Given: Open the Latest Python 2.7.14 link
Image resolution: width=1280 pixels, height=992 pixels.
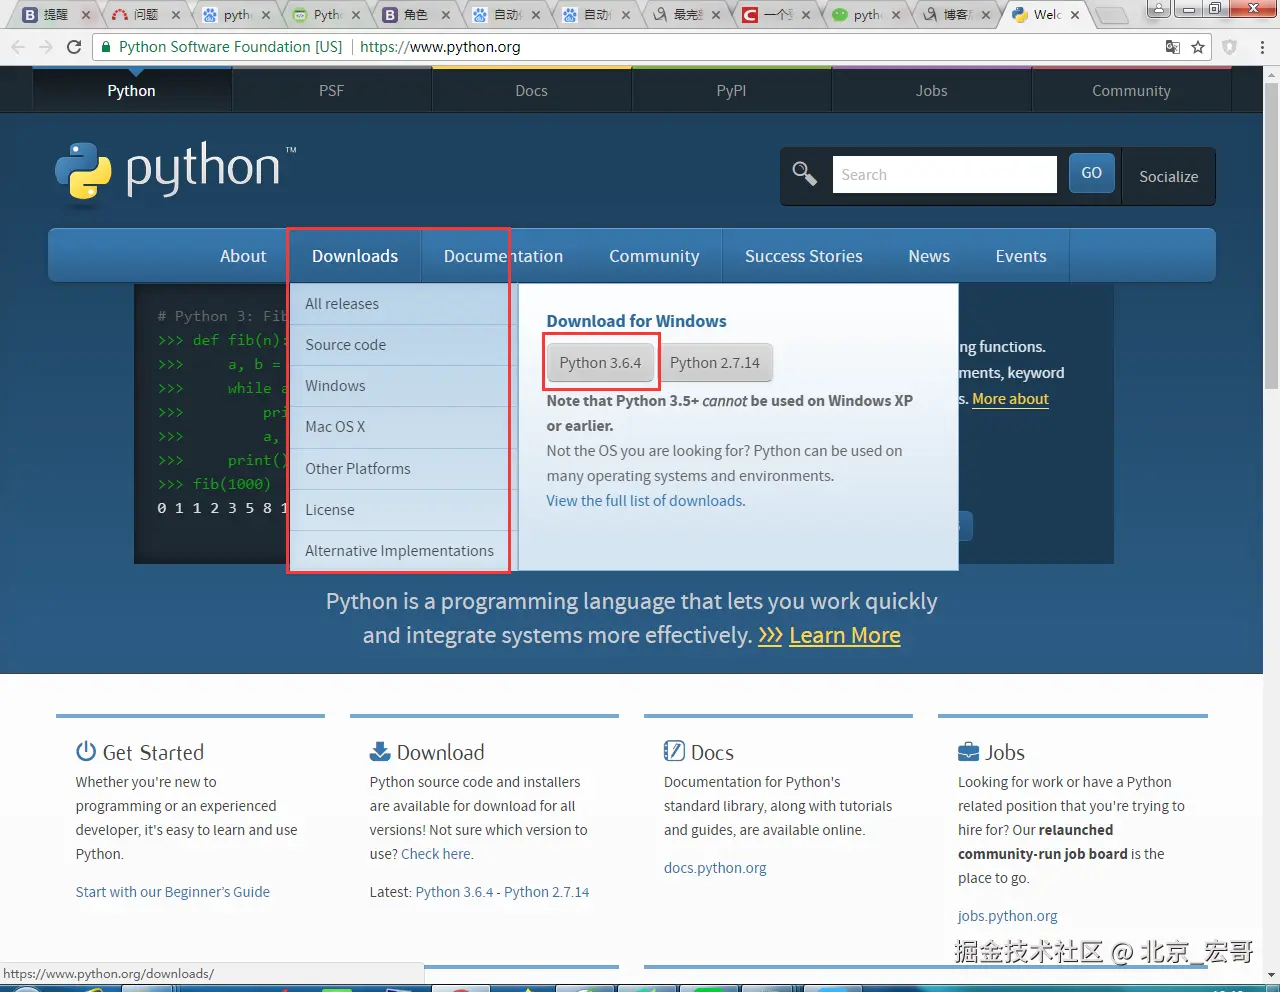Looking at the screenshot, I should 547,892.
